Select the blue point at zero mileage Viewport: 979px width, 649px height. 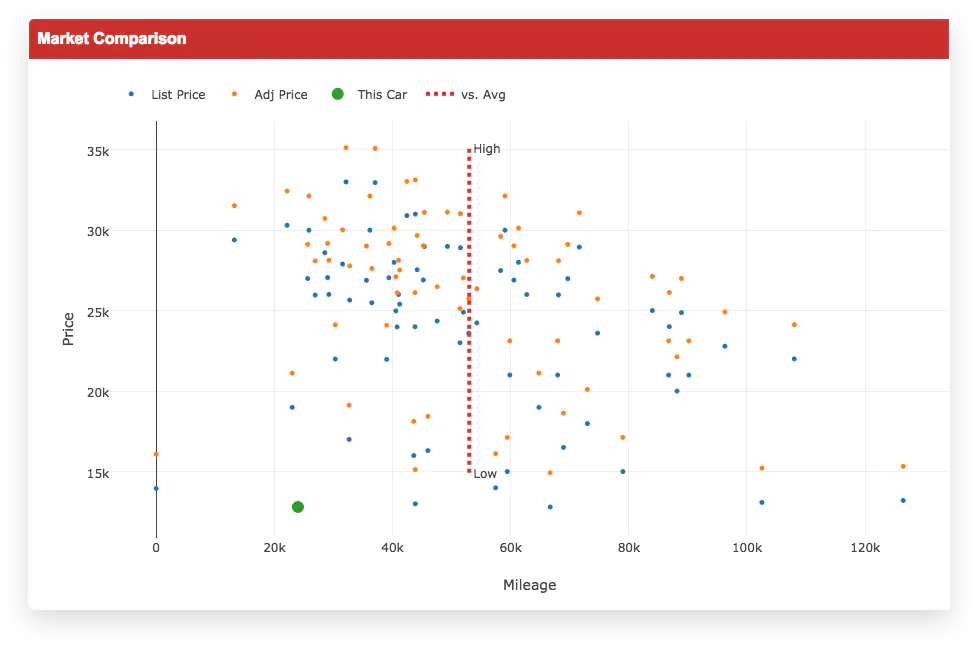pyautogui.click(x=156, y=488)
